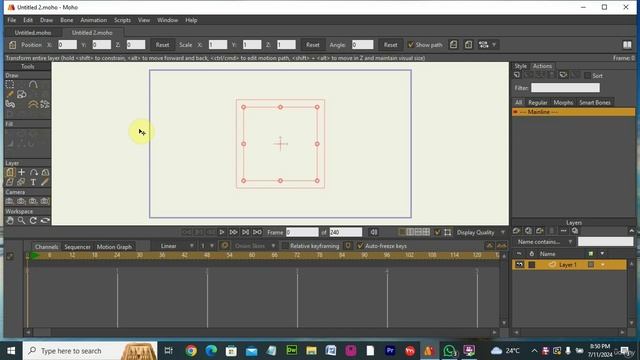Reset the layer Angle value
The height and width of the screenshot is (360, 640).
click(390, 44)
